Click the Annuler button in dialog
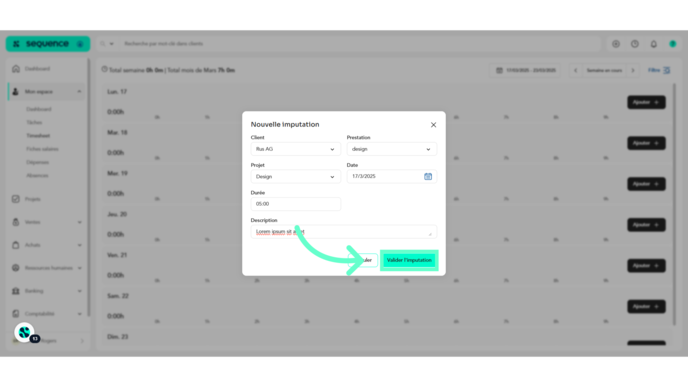Image resolution: width=688 pixels, height=387 pixels. [363, 260]
